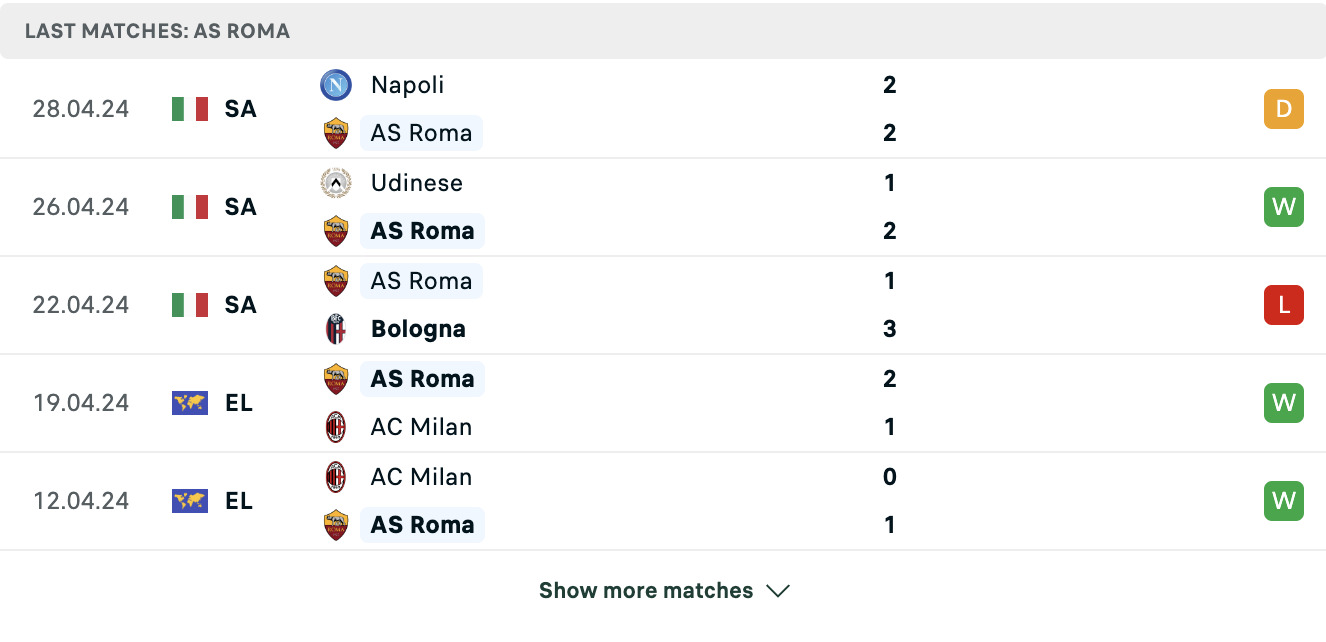
Task: Click Italy flag icon on 22.04.24 row
Action: point(190,305)
